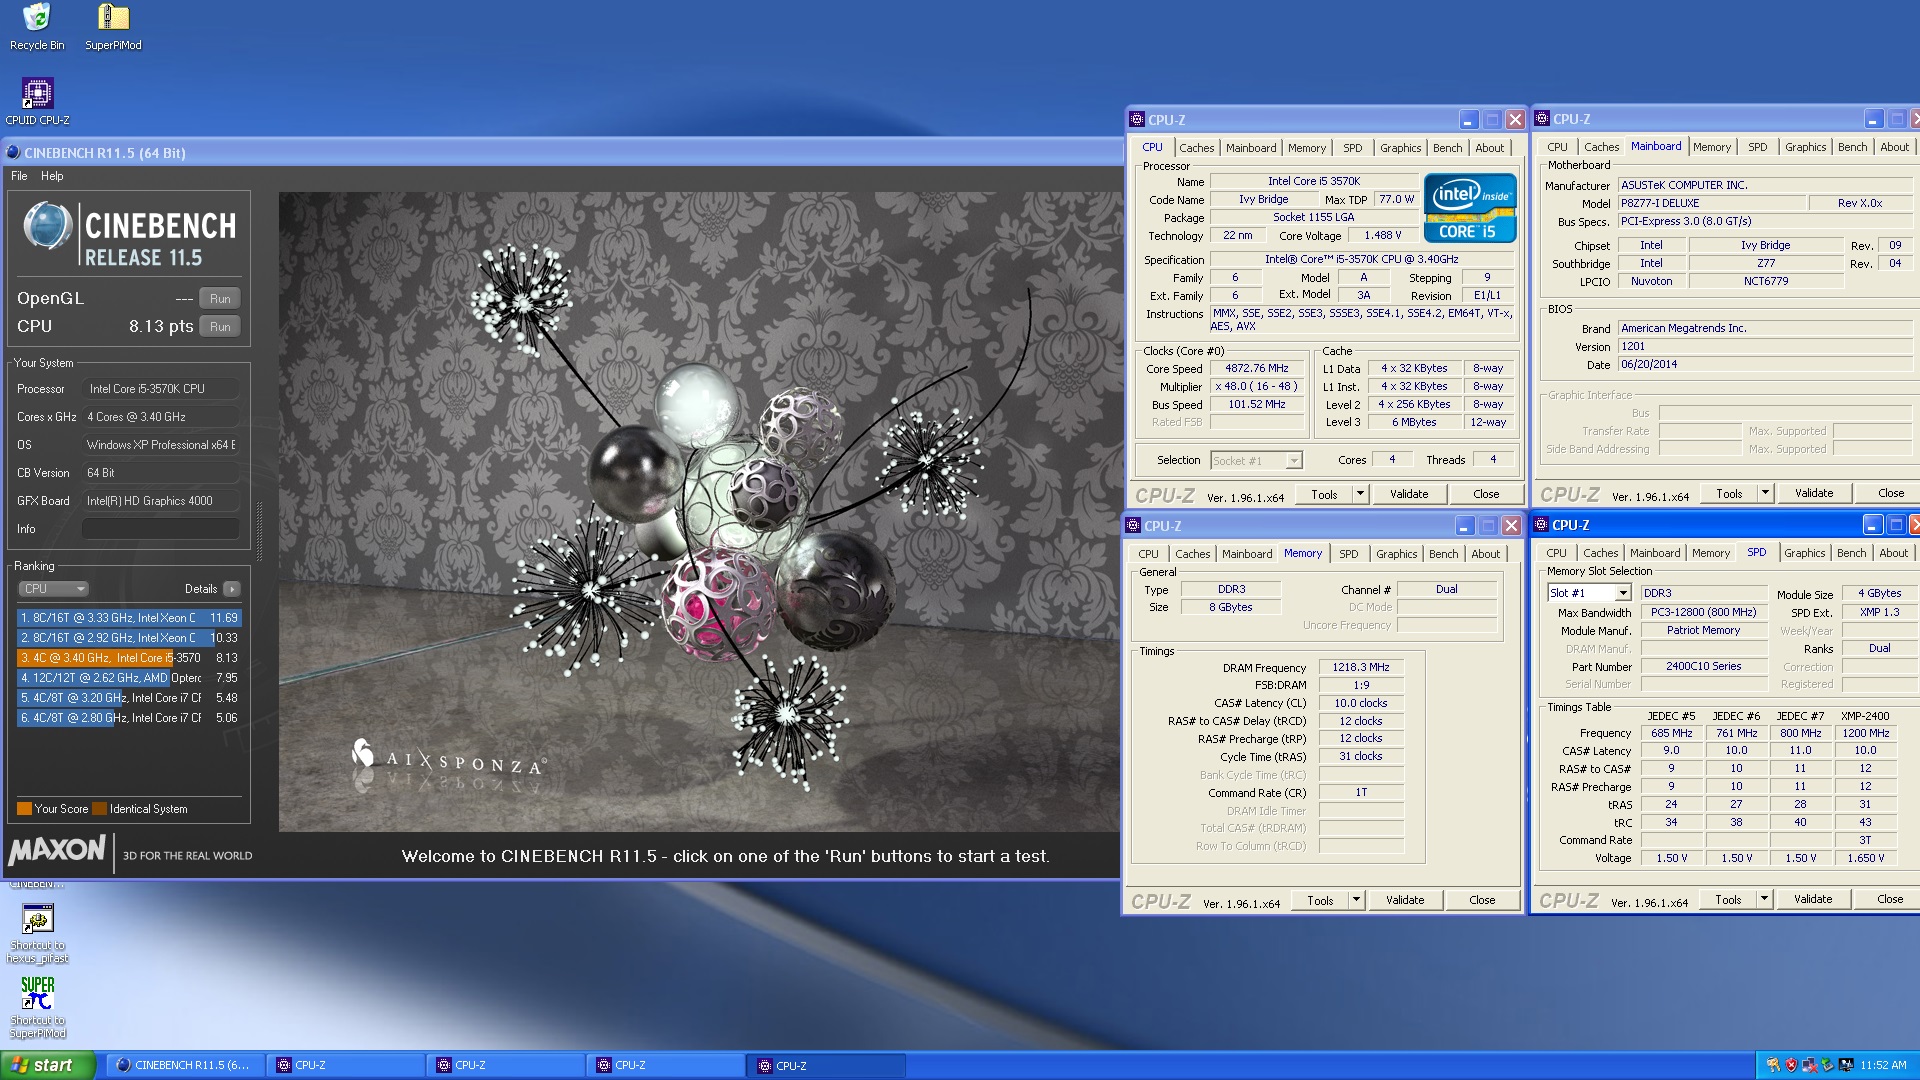Click Validate in CPU tab window
The height and width of the screenshot is (1080, 1920).
pyautogui.click(x=1409, y=494)
